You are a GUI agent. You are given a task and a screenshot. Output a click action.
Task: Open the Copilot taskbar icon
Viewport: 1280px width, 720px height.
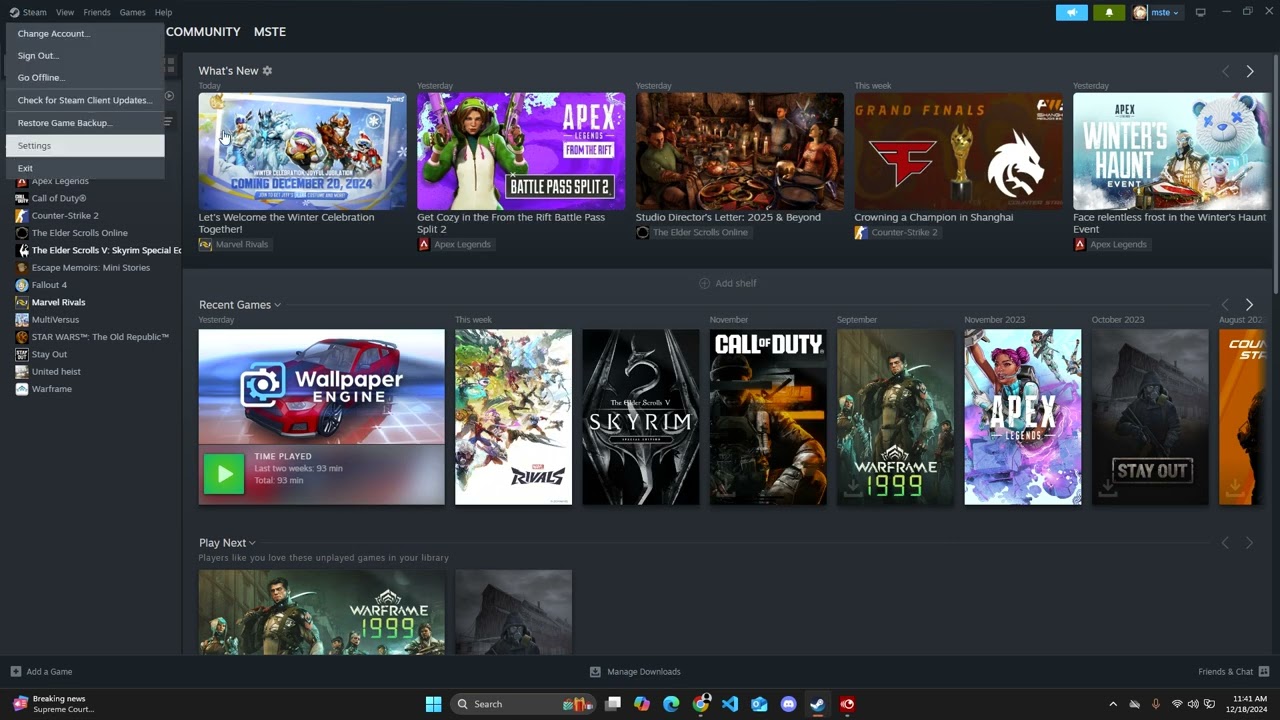point(642,704)
